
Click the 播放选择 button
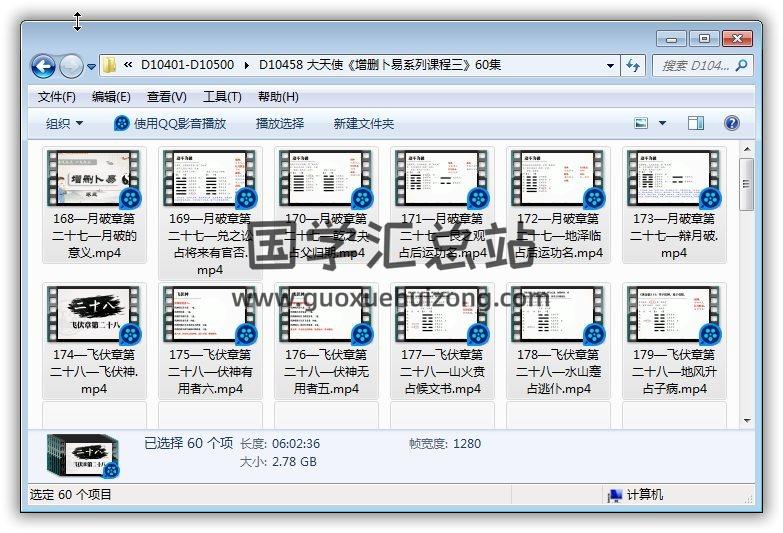click(279, 123)
